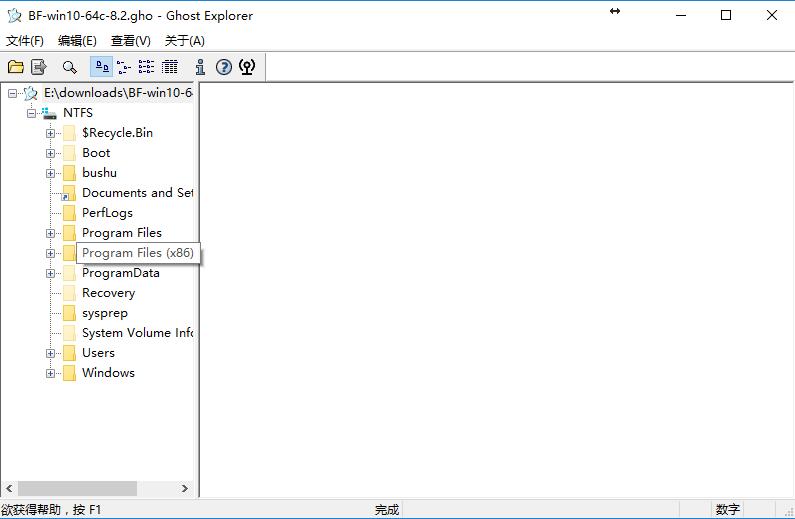The height and width of the screenshot is (519, 795).
Task: Select the sysprep folder
Action: point(104,313)
